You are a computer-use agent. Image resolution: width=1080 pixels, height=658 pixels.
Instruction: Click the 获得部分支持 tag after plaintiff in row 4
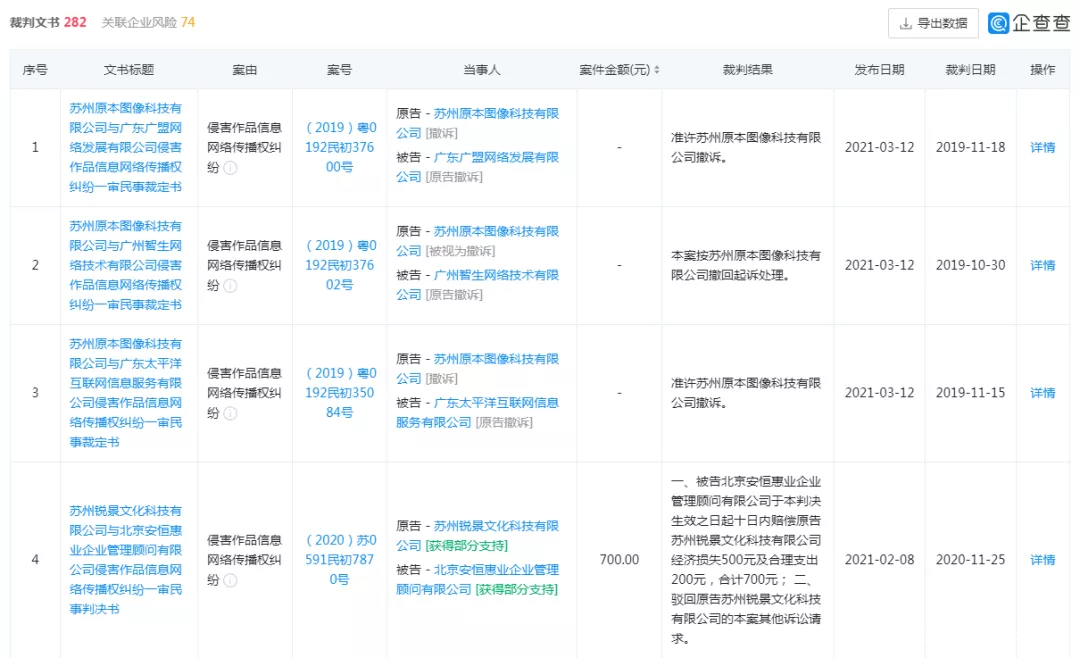[x=466, y=546]
